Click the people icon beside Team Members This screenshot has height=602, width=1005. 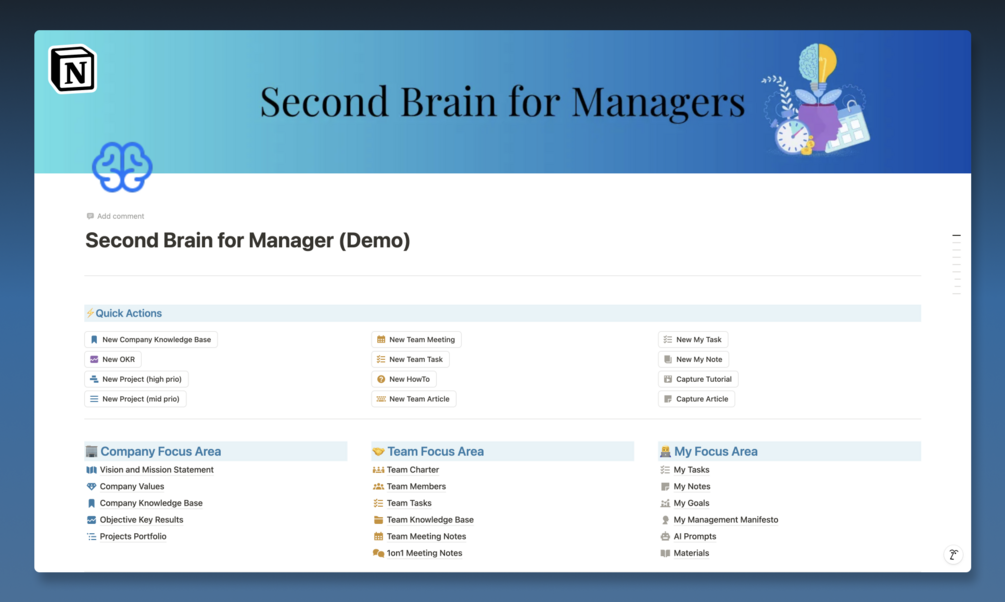pyautogui.click(x=378, y=487)
